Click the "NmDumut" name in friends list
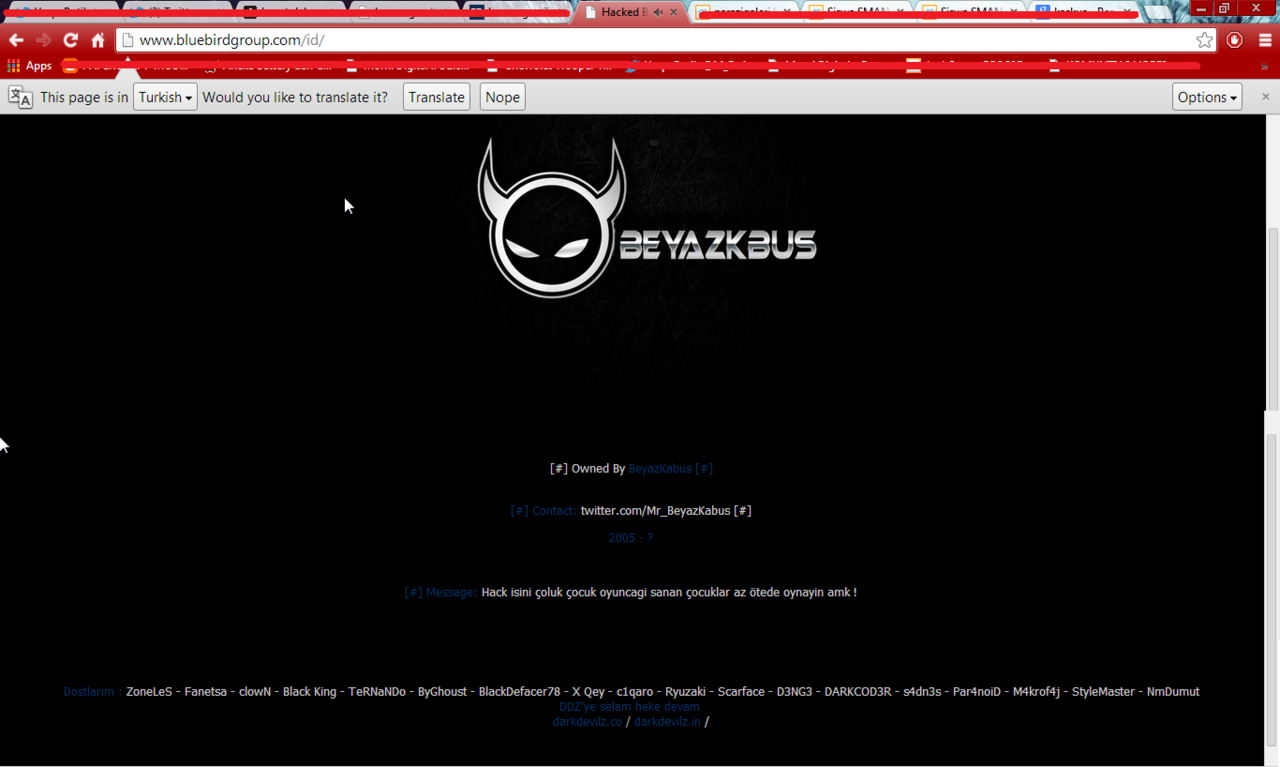This screenshot has height=767, width=1280. pos(1173,691)
